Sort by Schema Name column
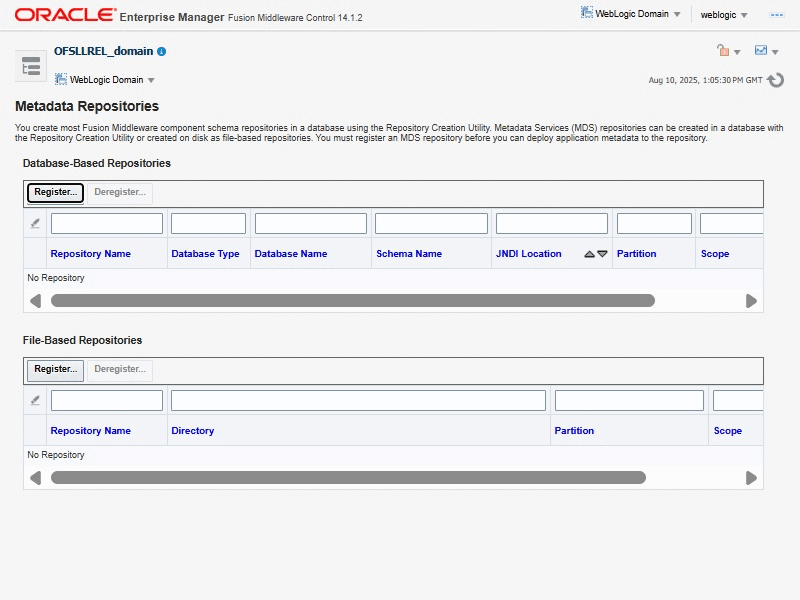This screenshot has height=600, width=800. coord(409,254)
